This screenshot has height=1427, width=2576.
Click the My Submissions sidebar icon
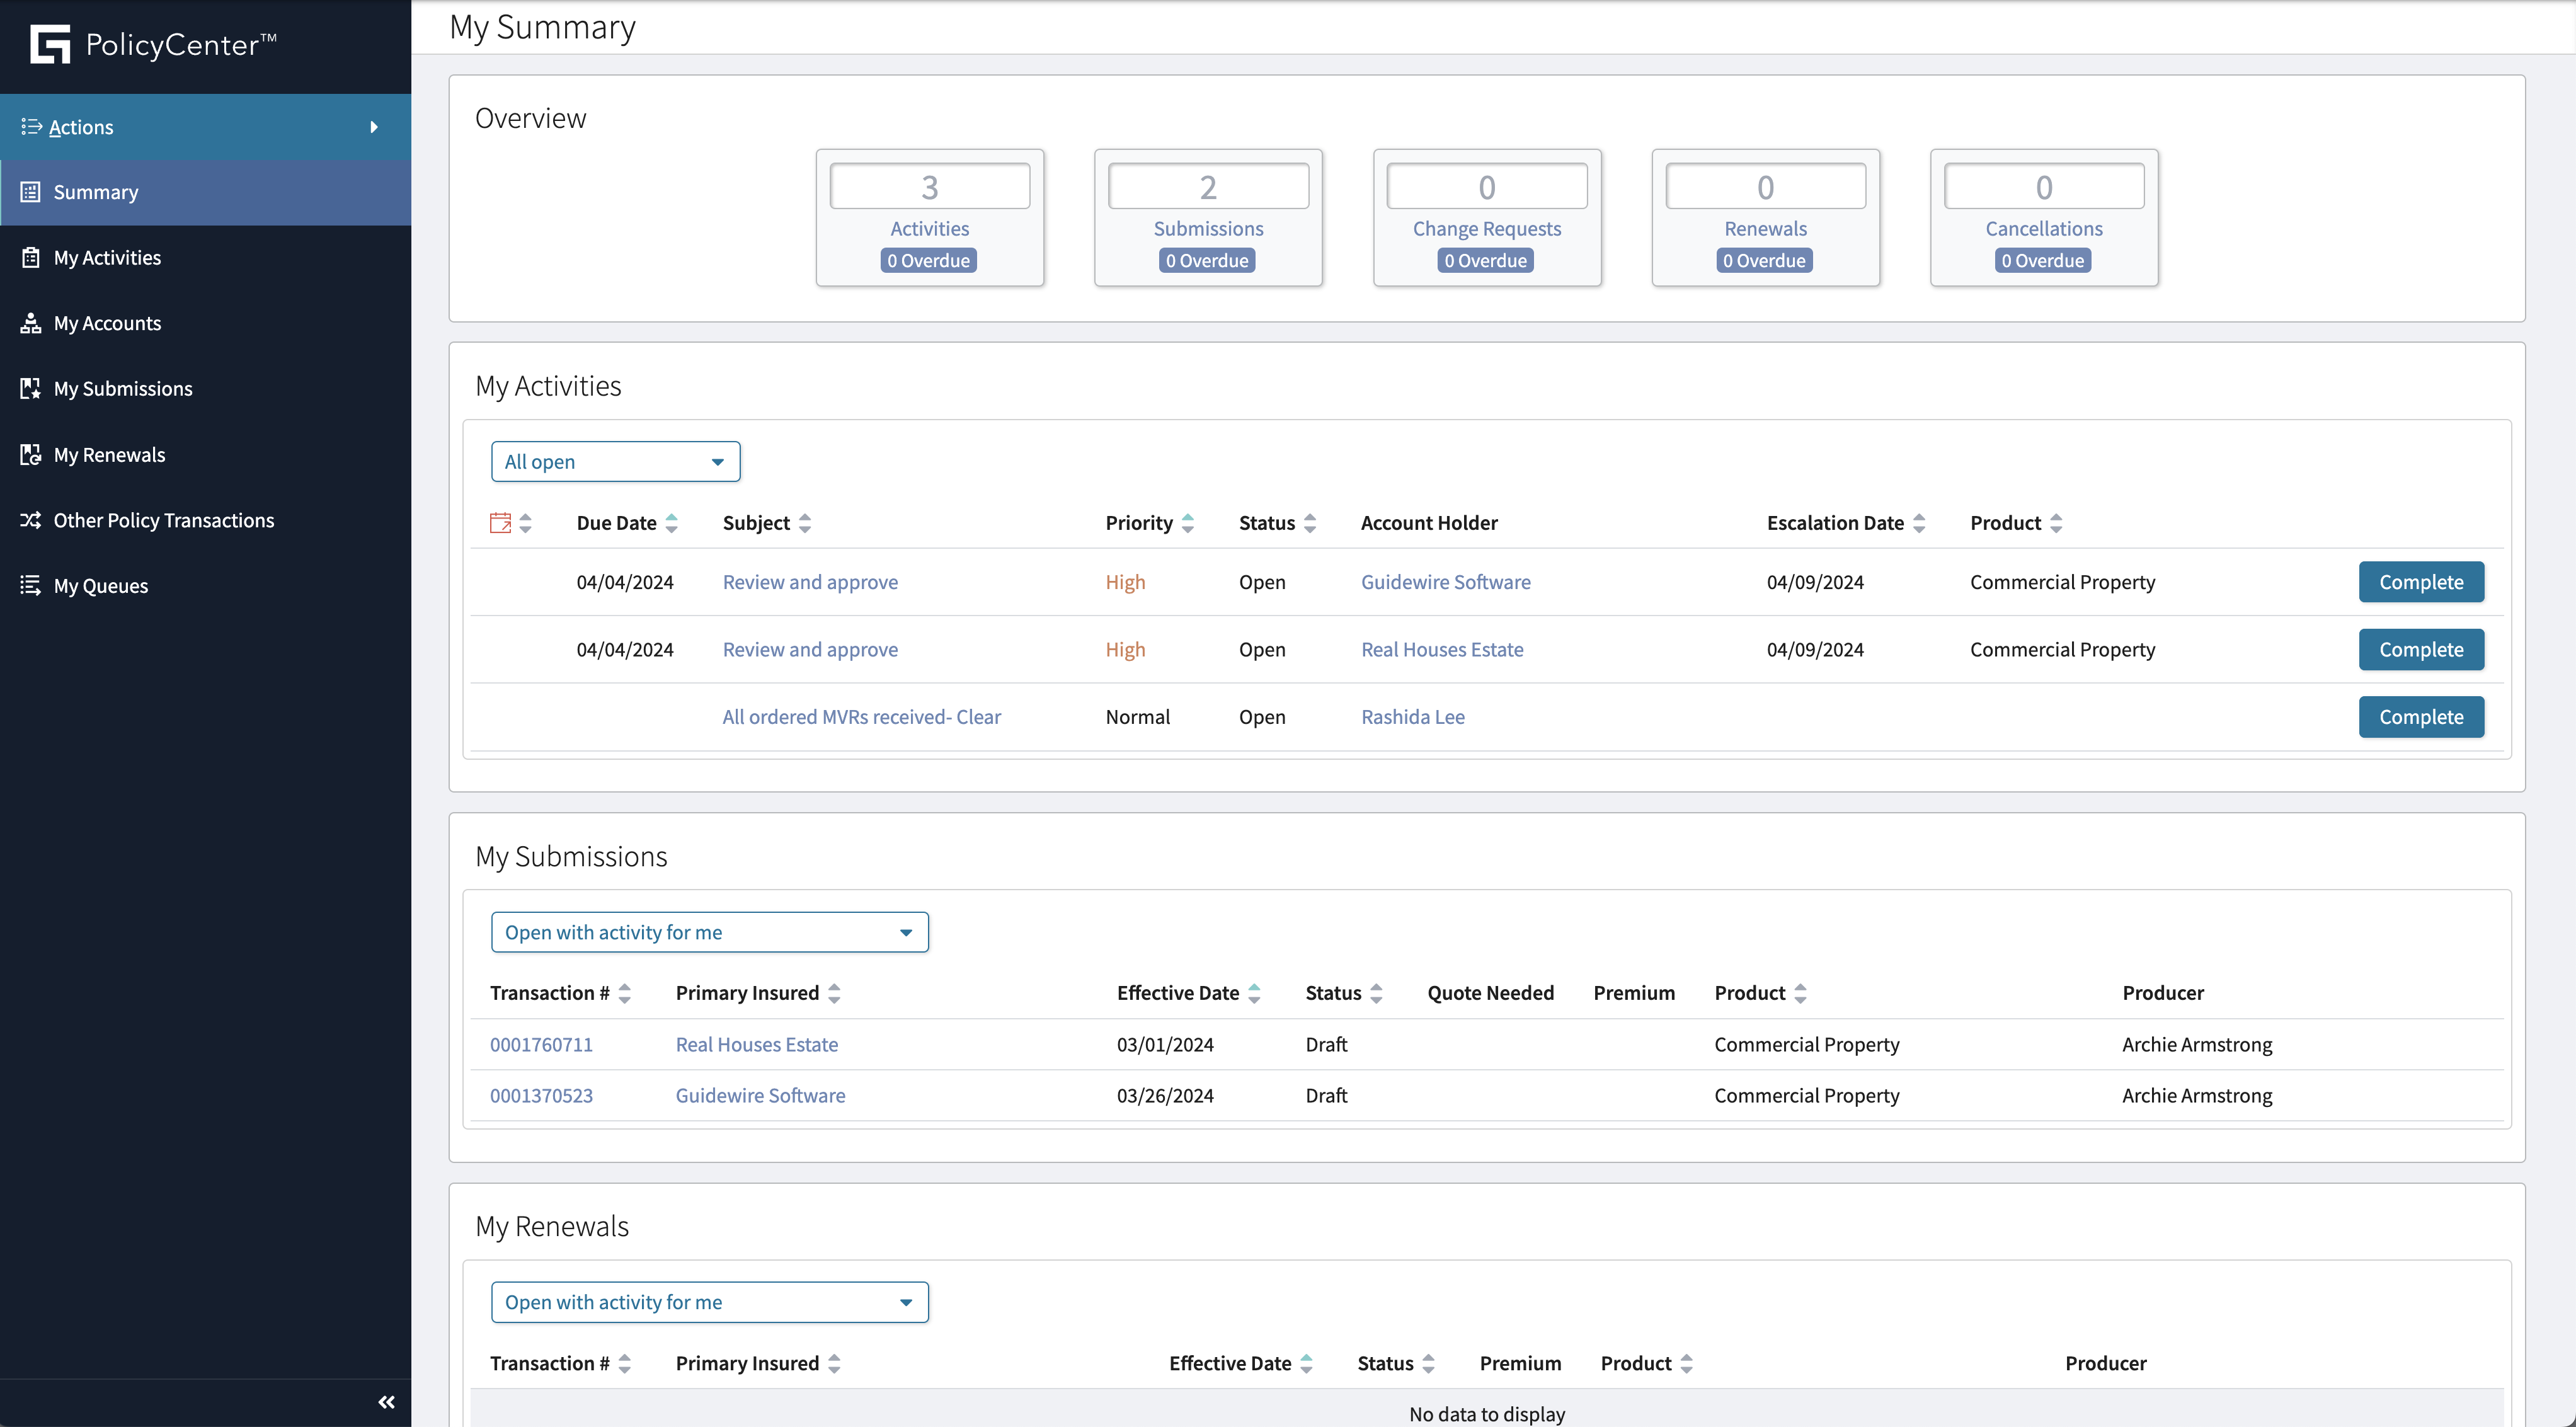click(31, 389)
